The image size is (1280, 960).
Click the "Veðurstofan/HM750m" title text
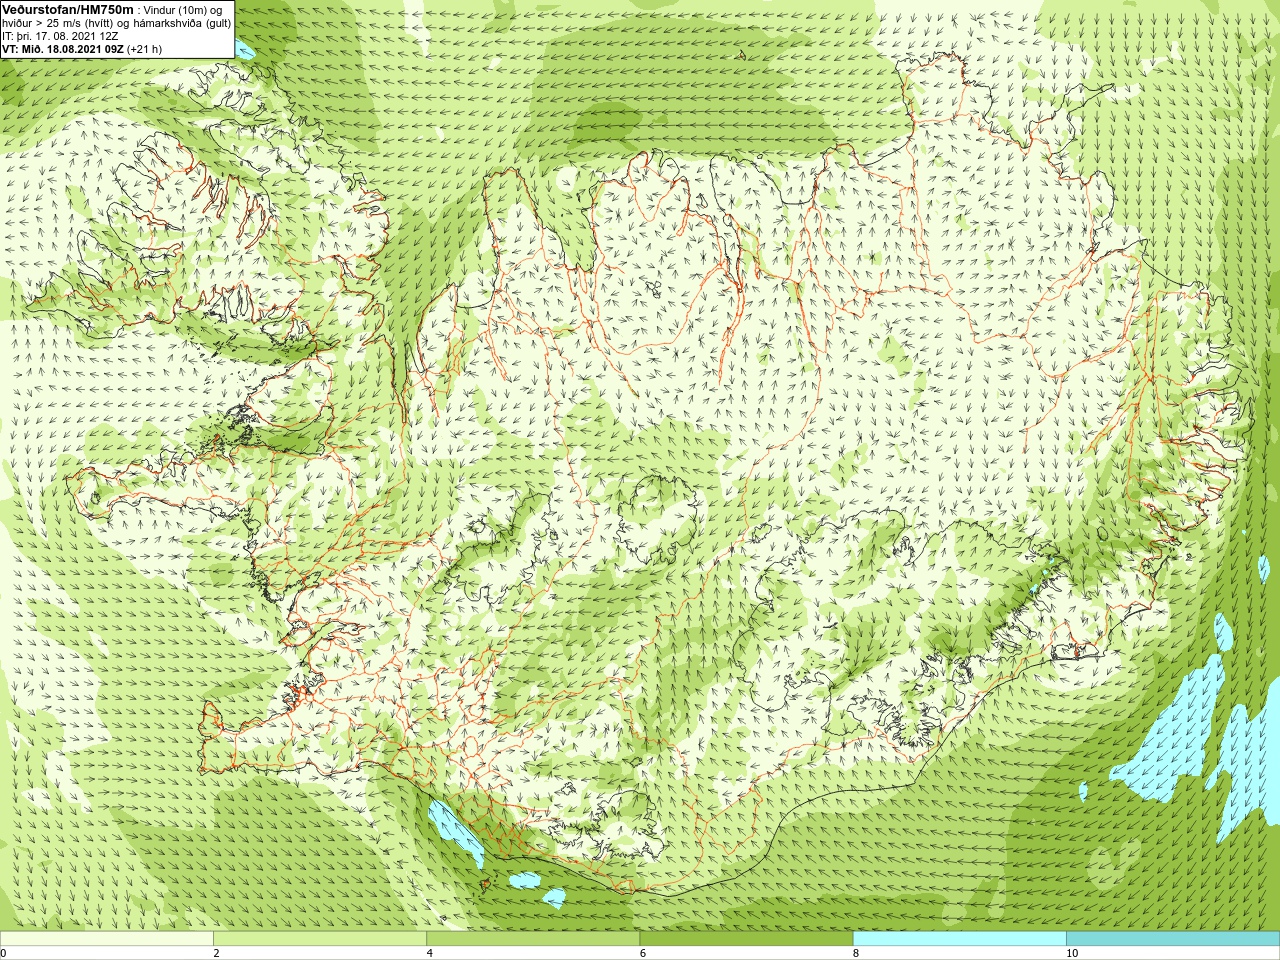click(68, 9)
